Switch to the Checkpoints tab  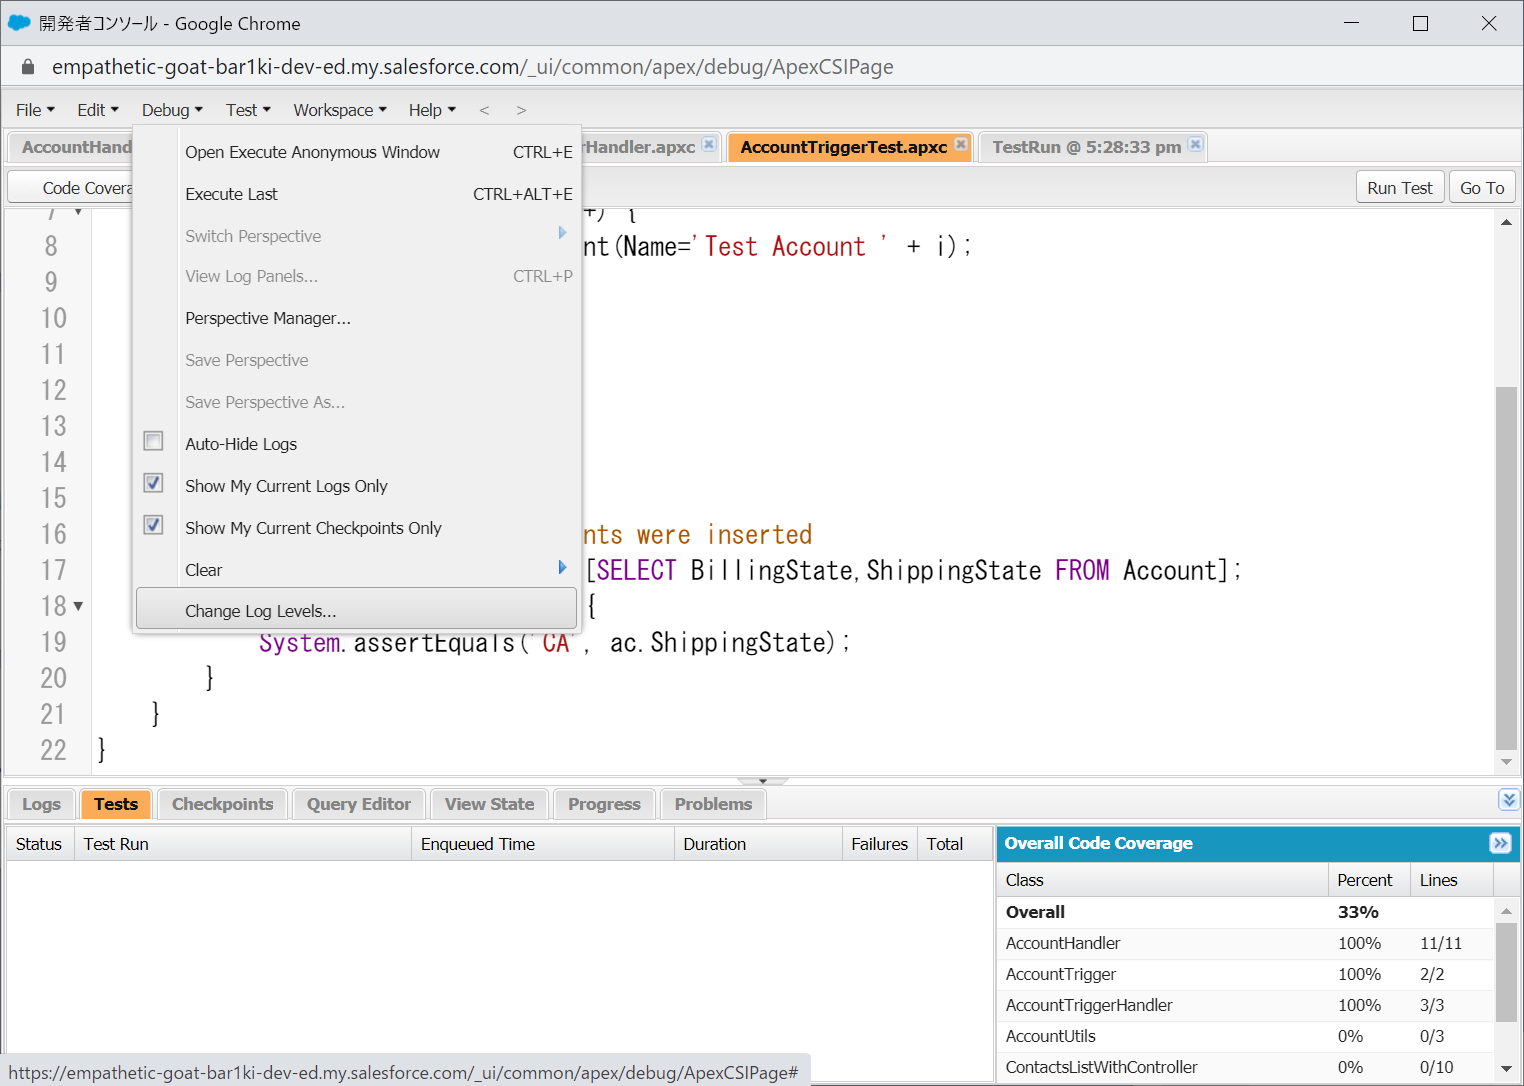222,804
